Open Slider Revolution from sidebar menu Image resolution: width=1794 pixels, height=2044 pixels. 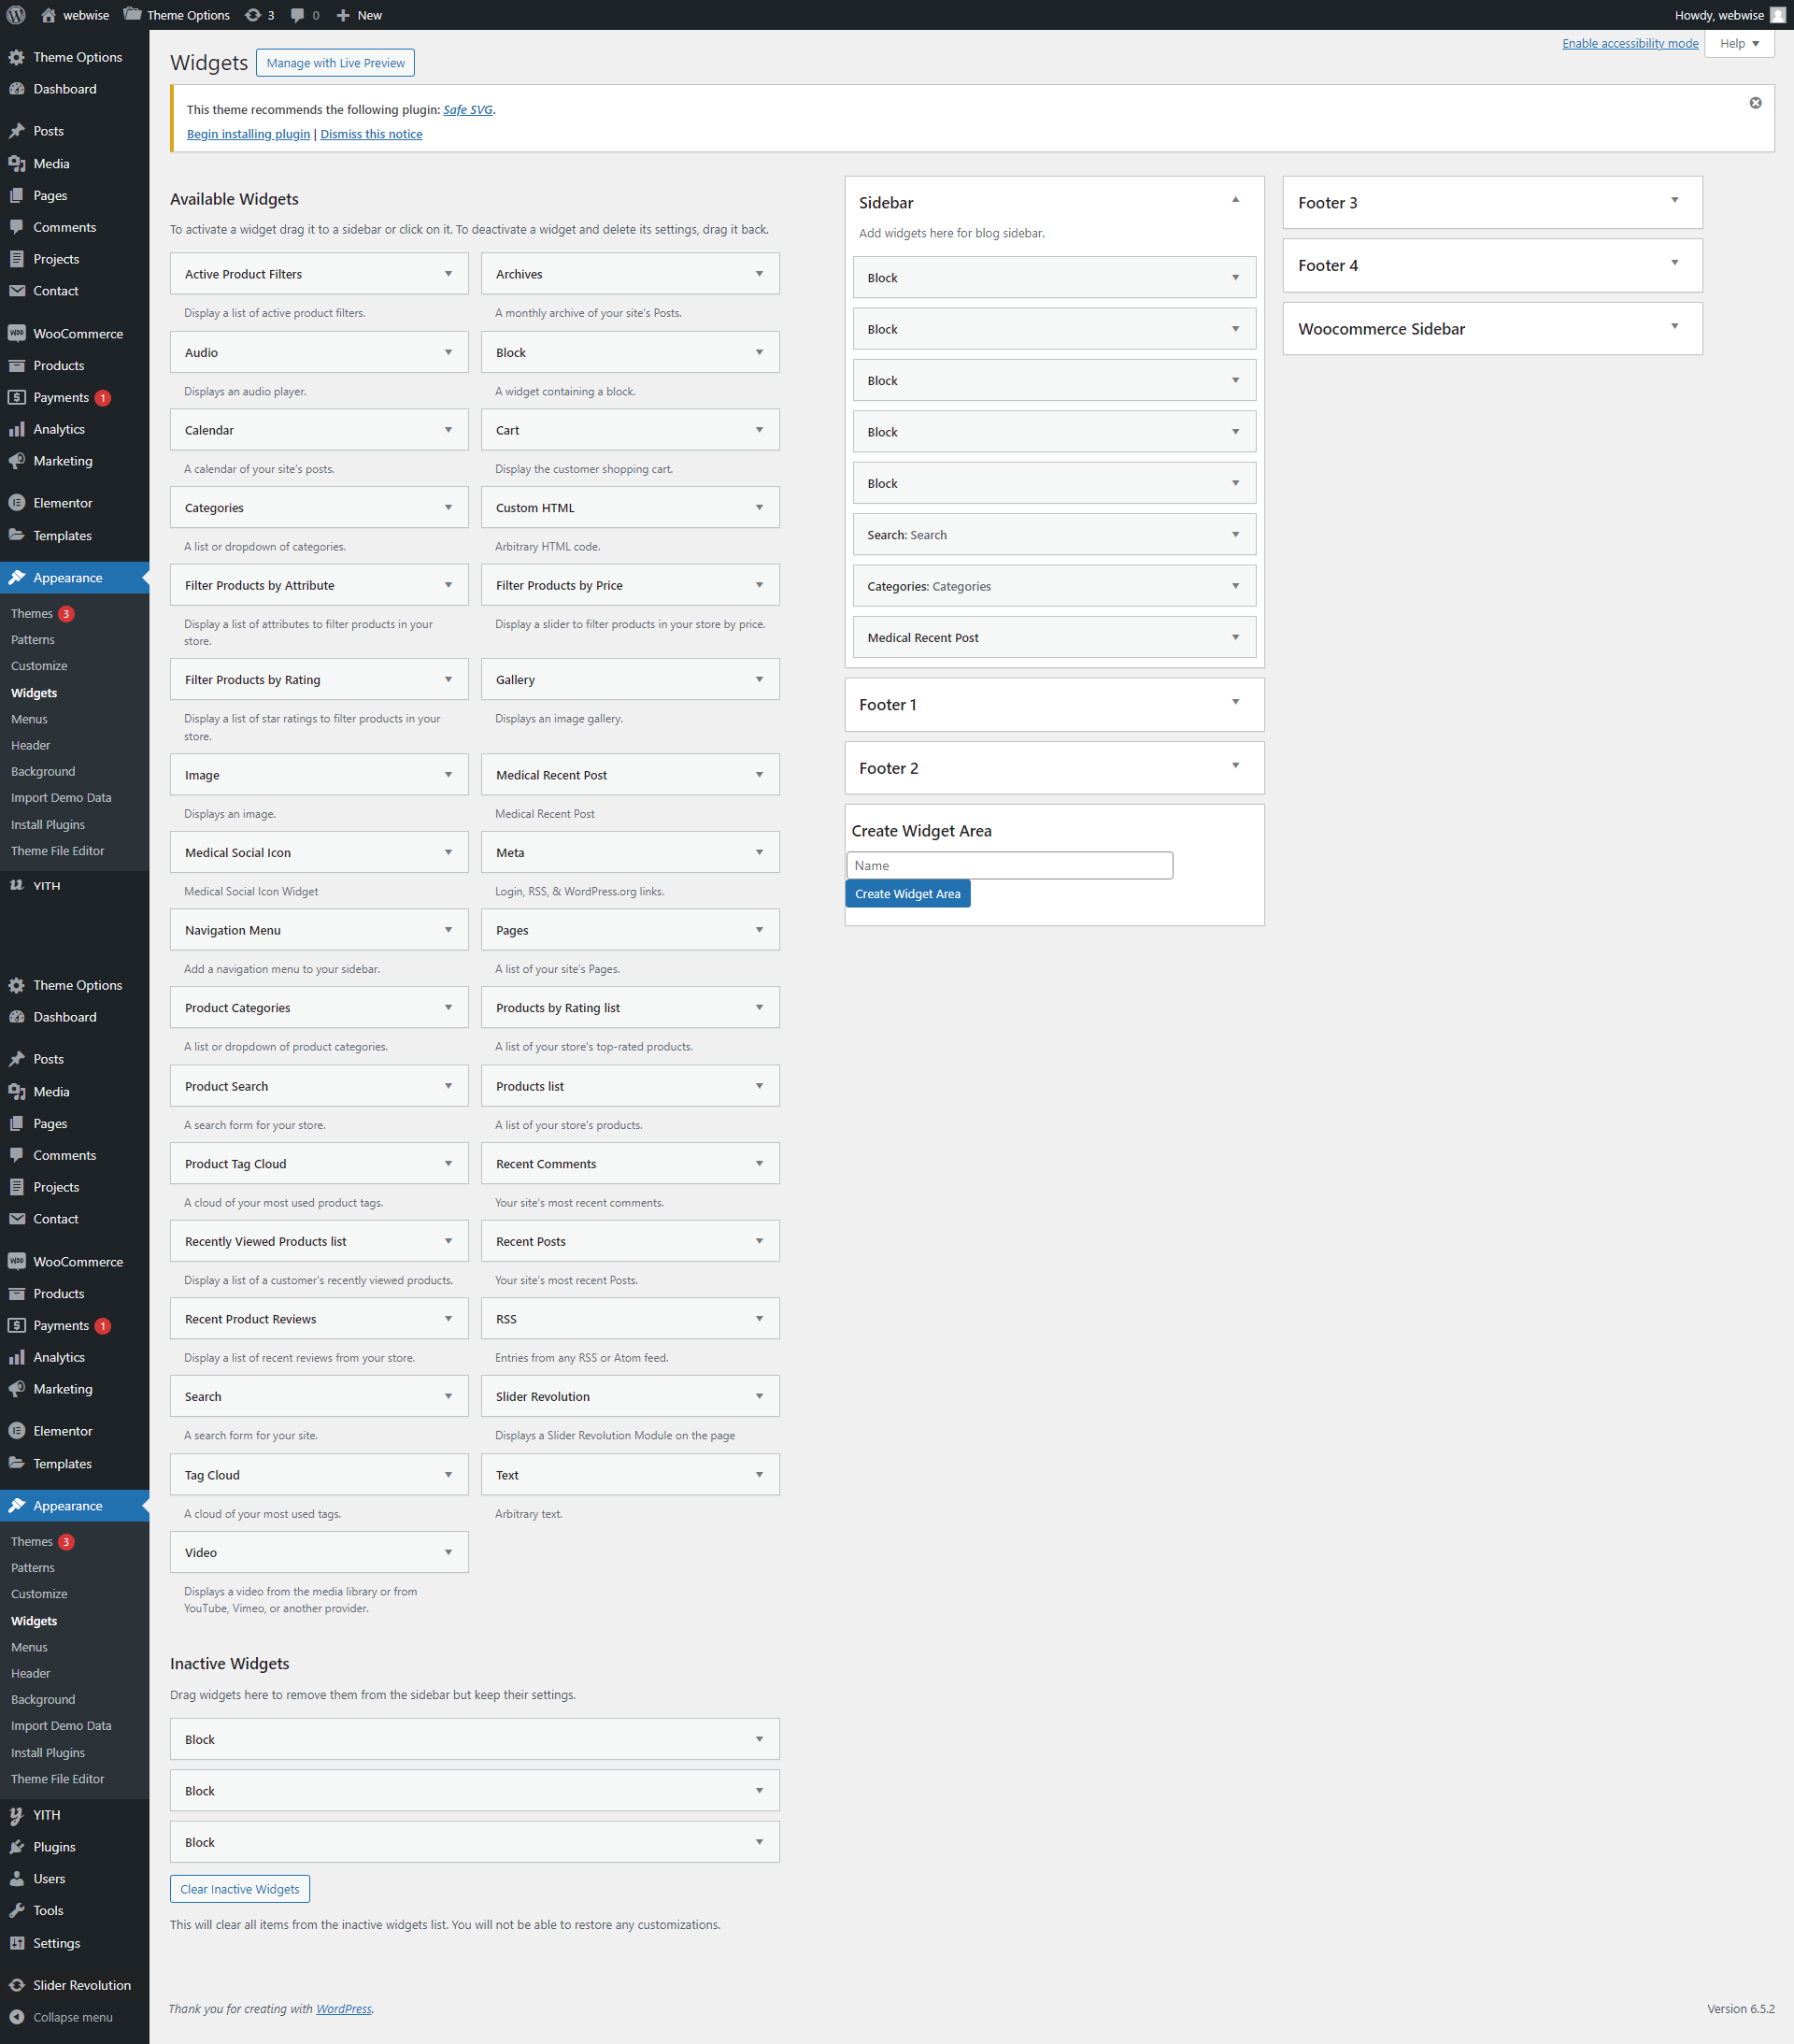(81, 1985)
